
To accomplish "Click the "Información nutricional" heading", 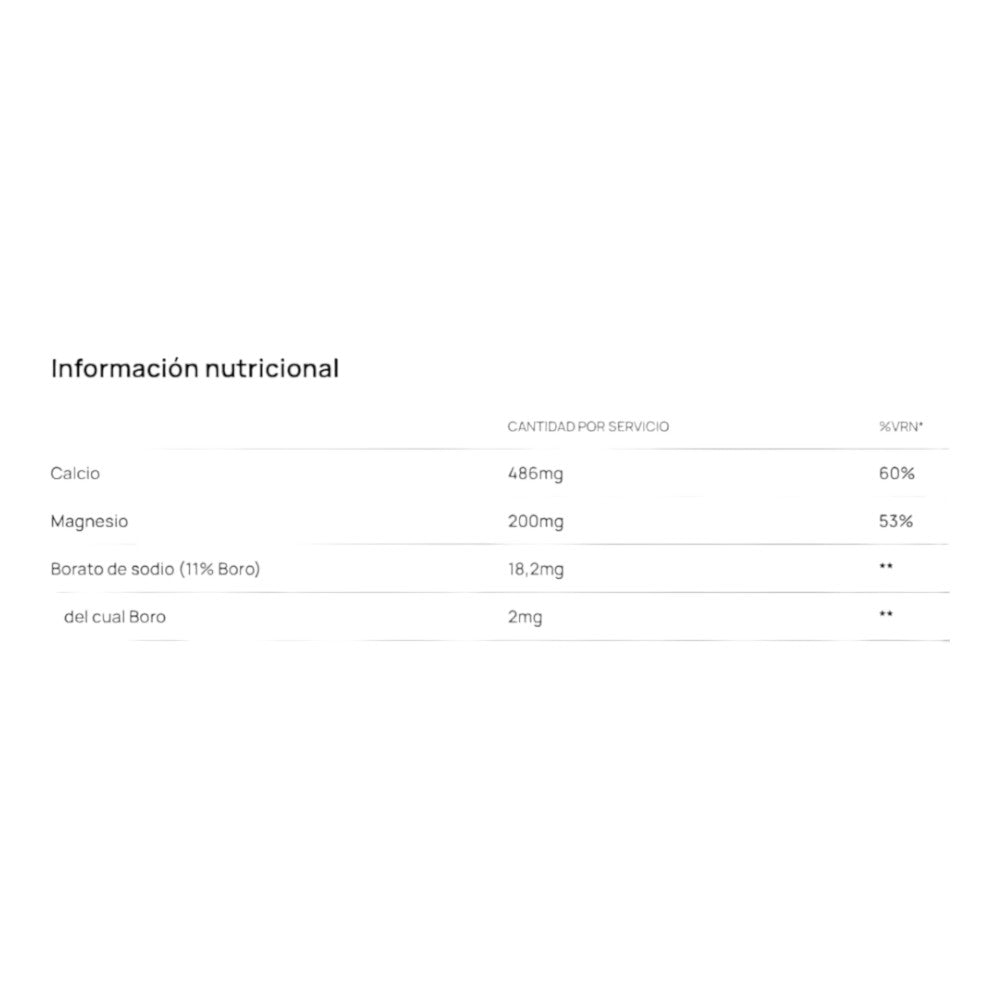I will 195,369.
